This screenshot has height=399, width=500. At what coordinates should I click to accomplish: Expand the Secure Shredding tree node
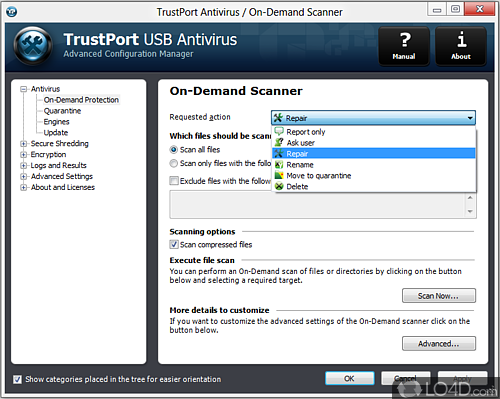(x=23, y=144)
